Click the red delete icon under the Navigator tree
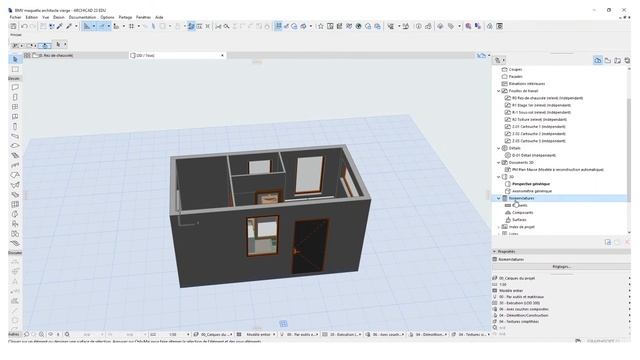640x360 pixels. click(x=627, y=242)
